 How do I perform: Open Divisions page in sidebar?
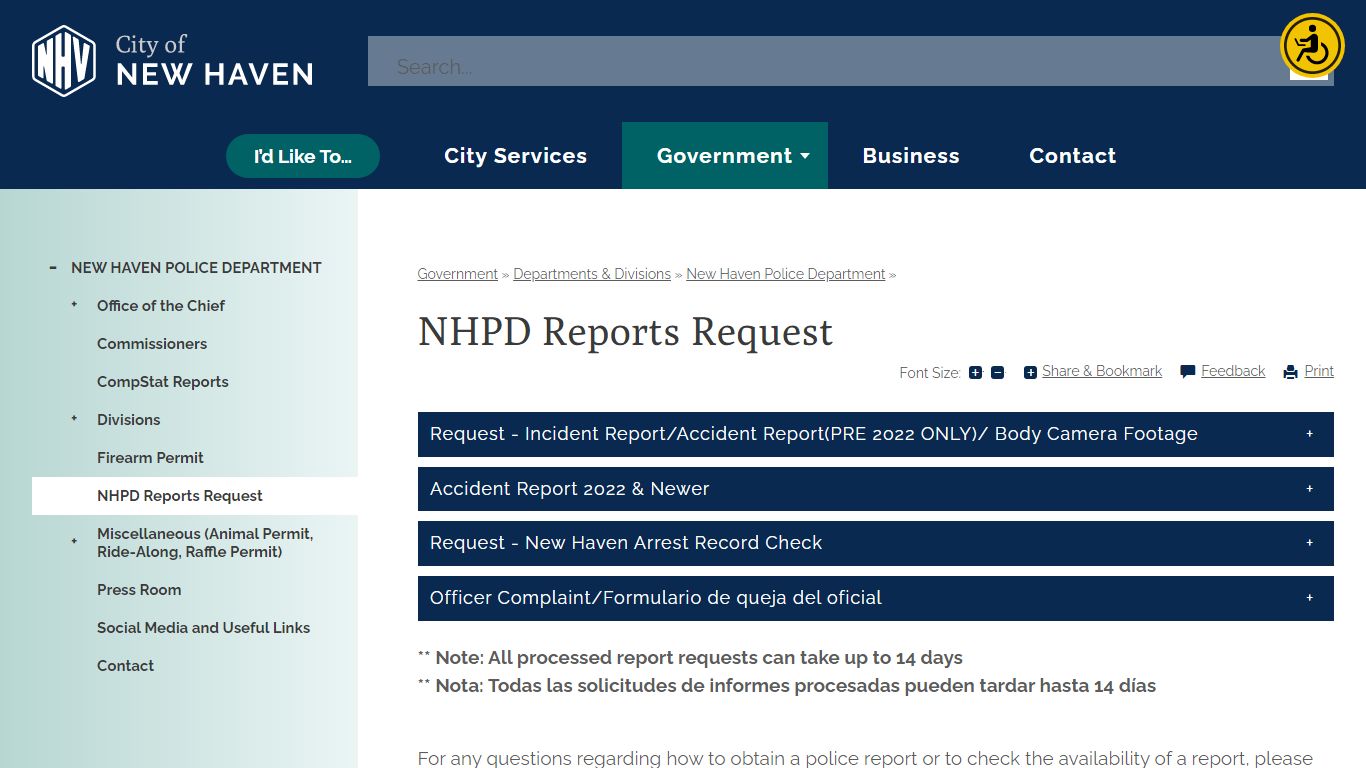[x=128, y=420]
